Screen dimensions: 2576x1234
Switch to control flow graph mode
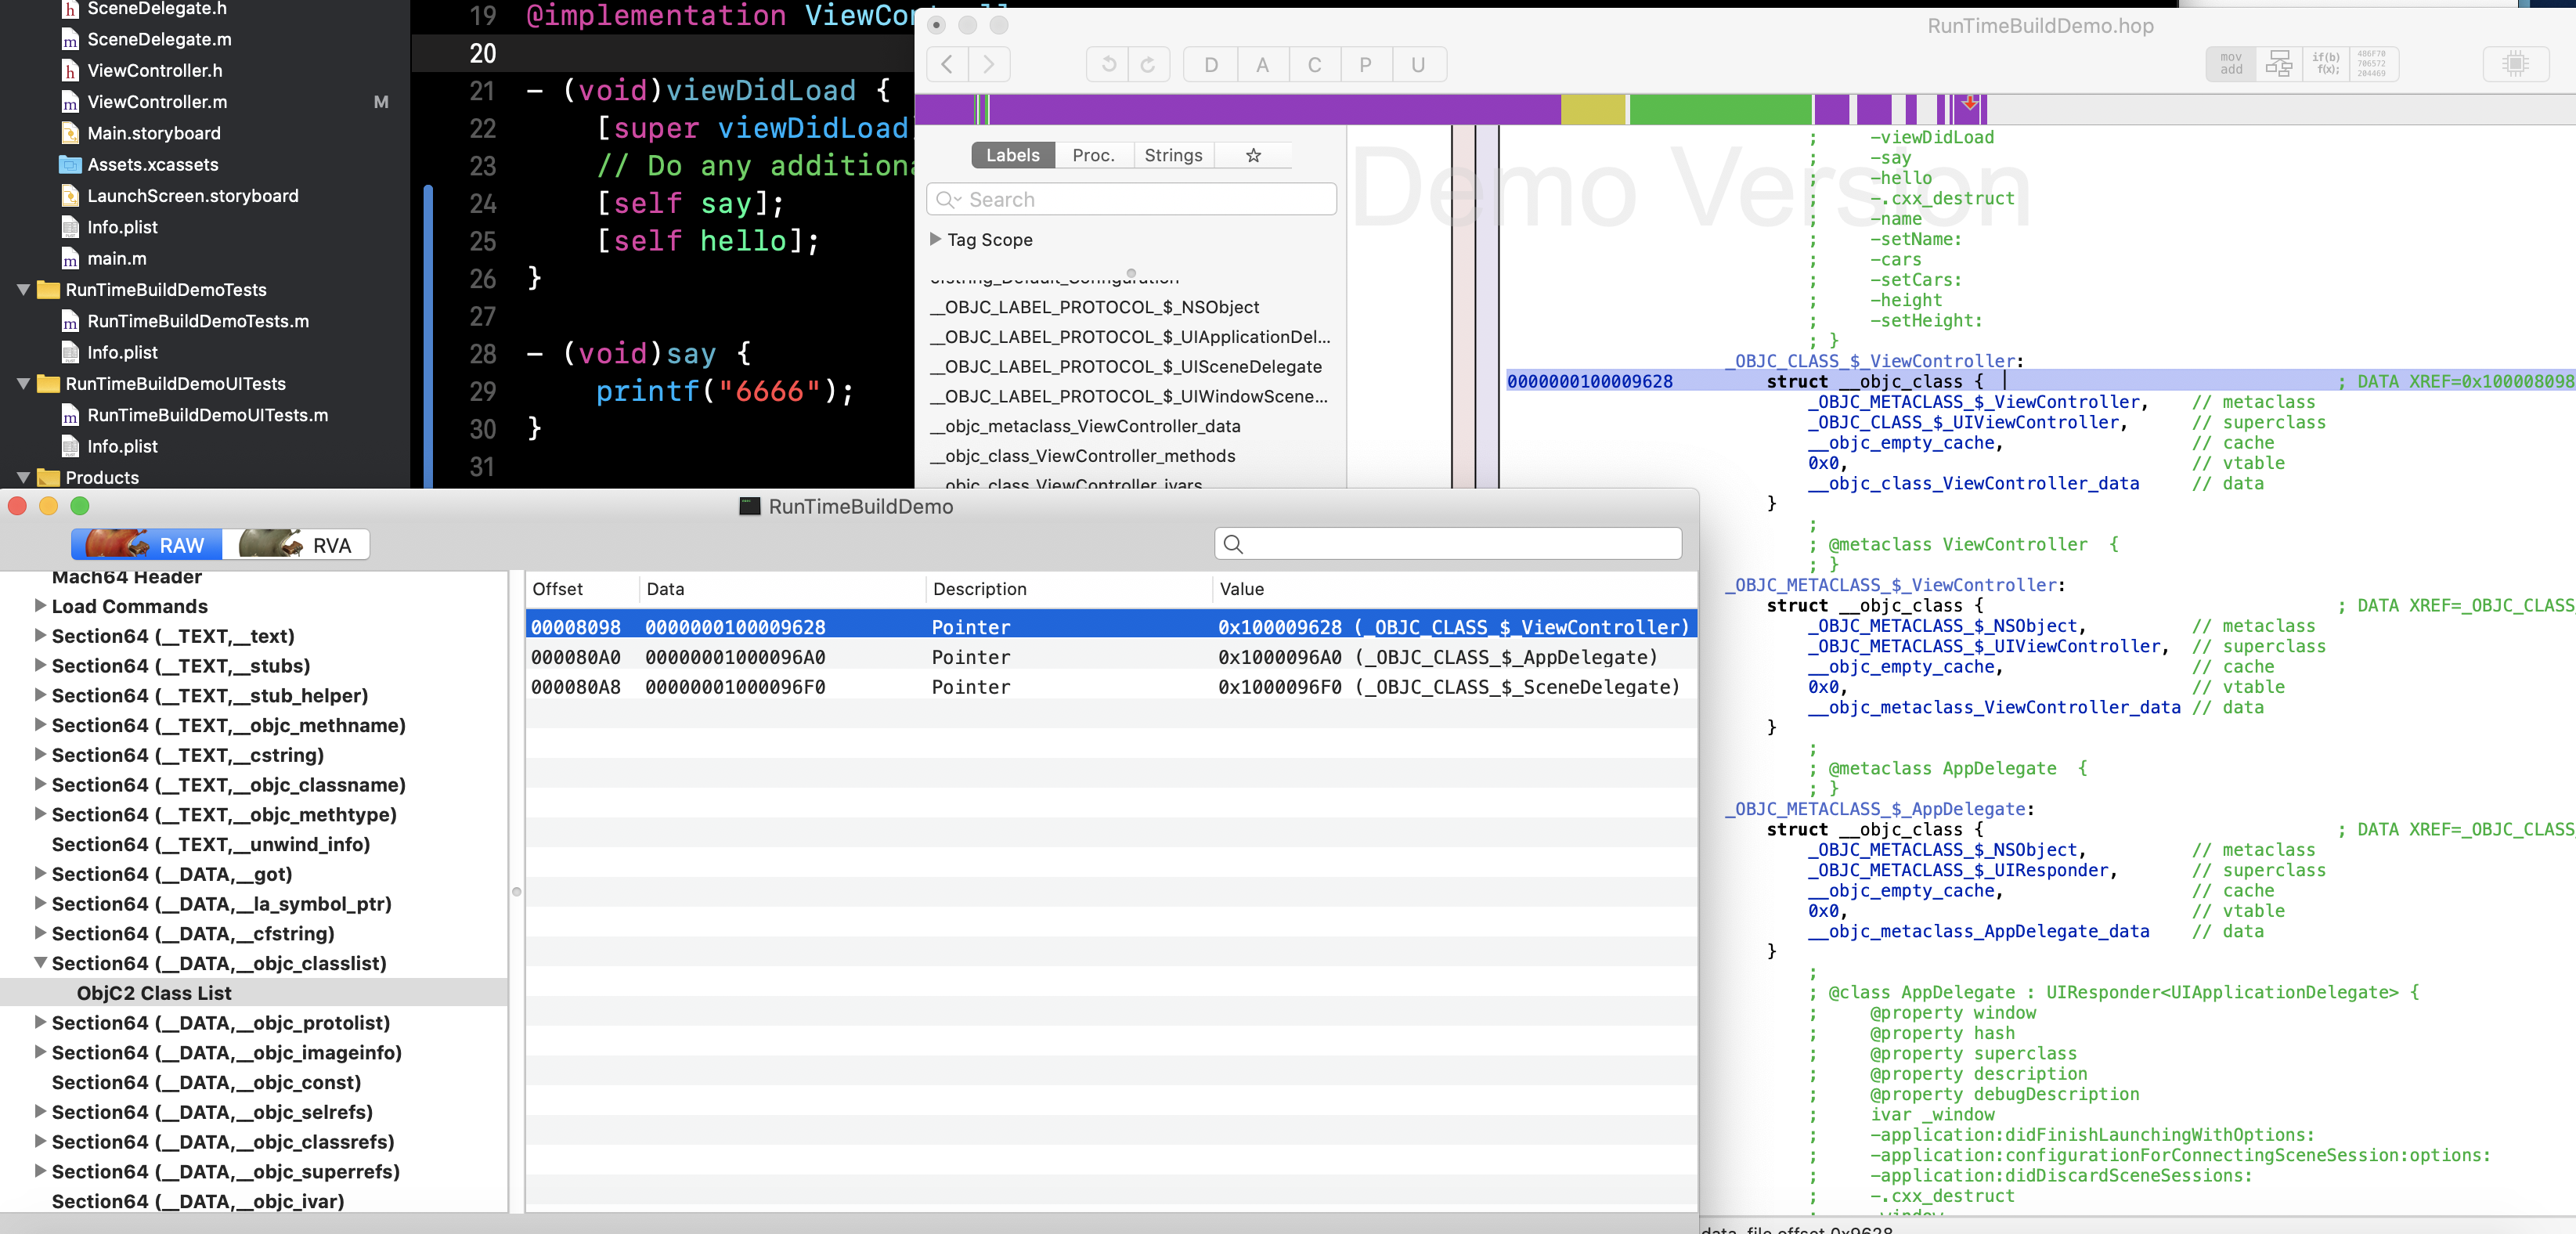[x=2279, y=64]
